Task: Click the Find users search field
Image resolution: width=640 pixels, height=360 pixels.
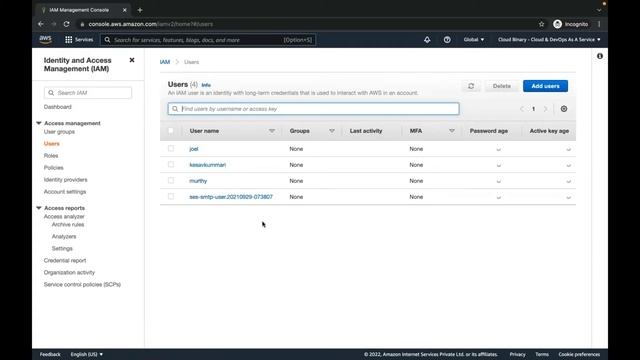Action: 313,109
